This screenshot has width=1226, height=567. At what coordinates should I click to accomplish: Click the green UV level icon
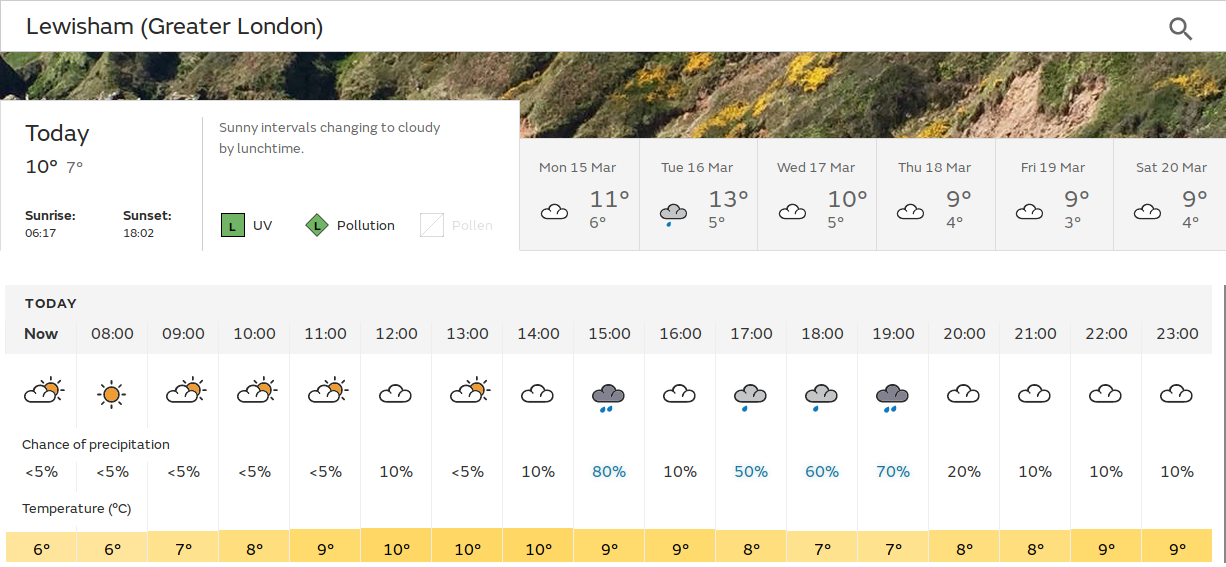click(232, 225)
